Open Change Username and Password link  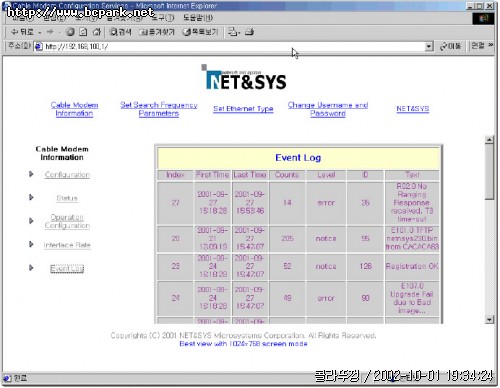coord(328,109)
